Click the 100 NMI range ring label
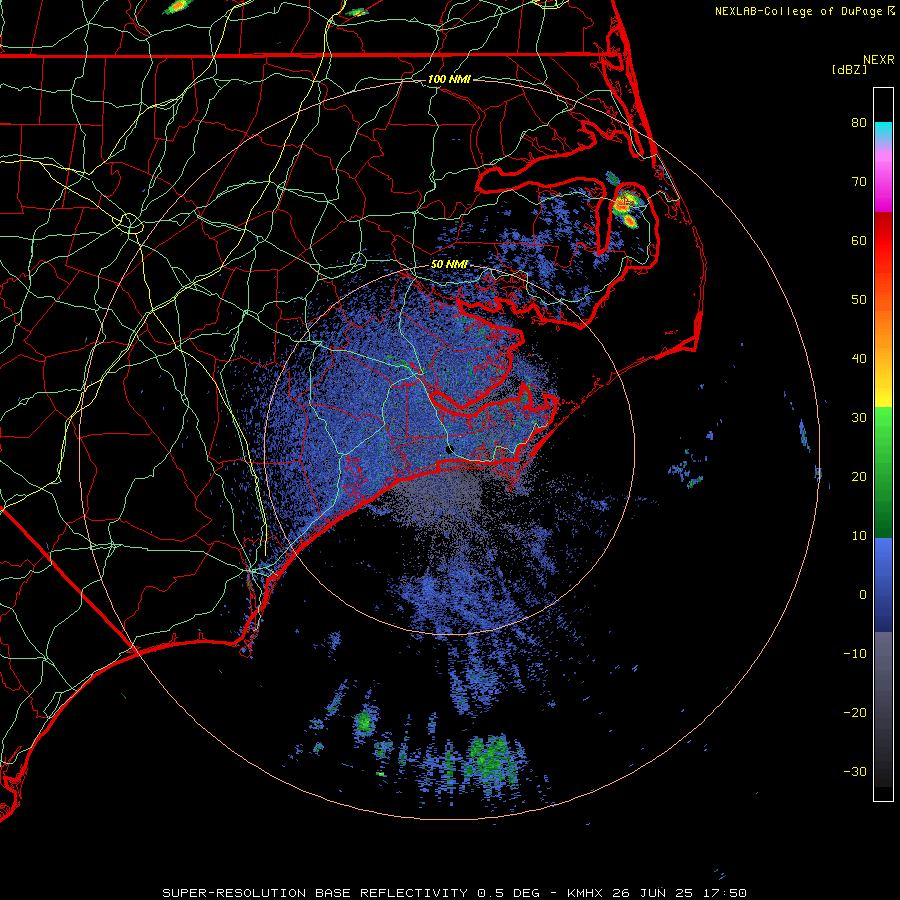The image size is (900, 900). click(x=449, y=79)
